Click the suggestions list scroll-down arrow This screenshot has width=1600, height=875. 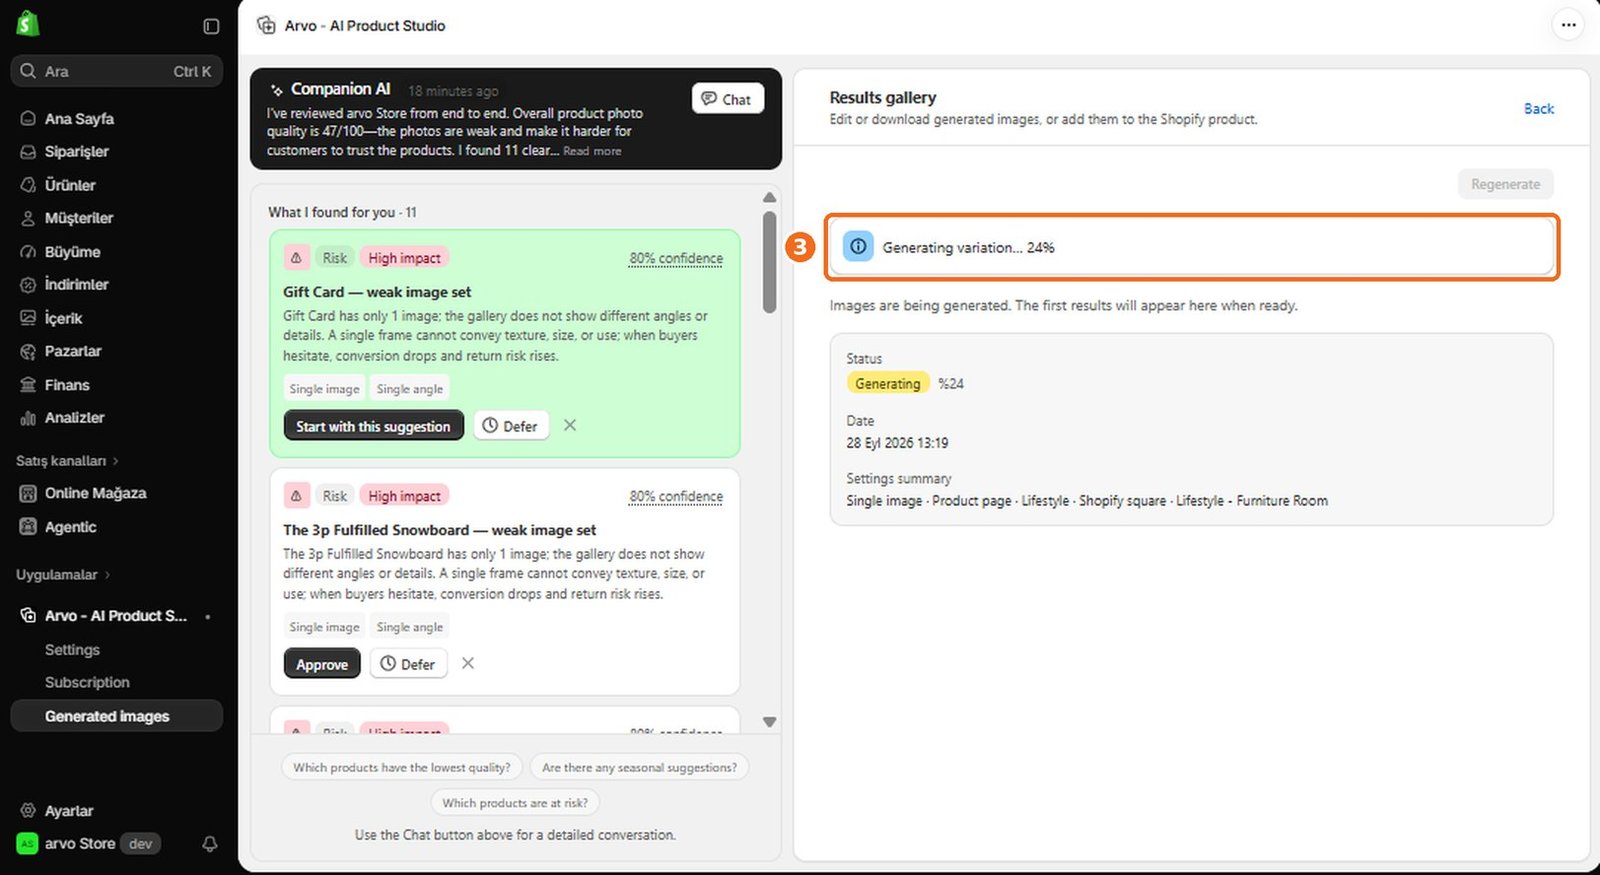coord(769,721)
